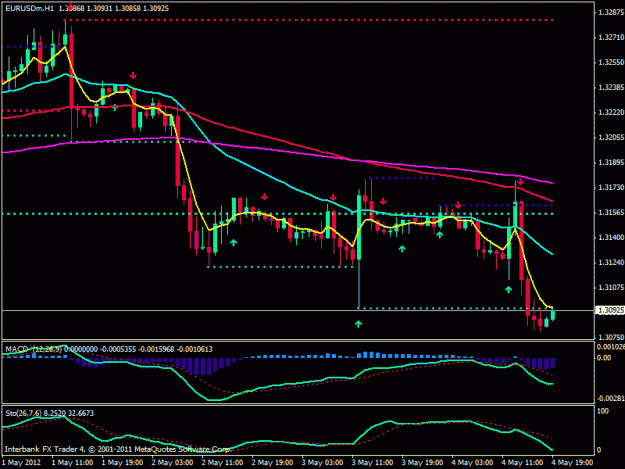Click the 1.32385 price axis label
This screenshot has width=625, height=469.
[611, 87]
